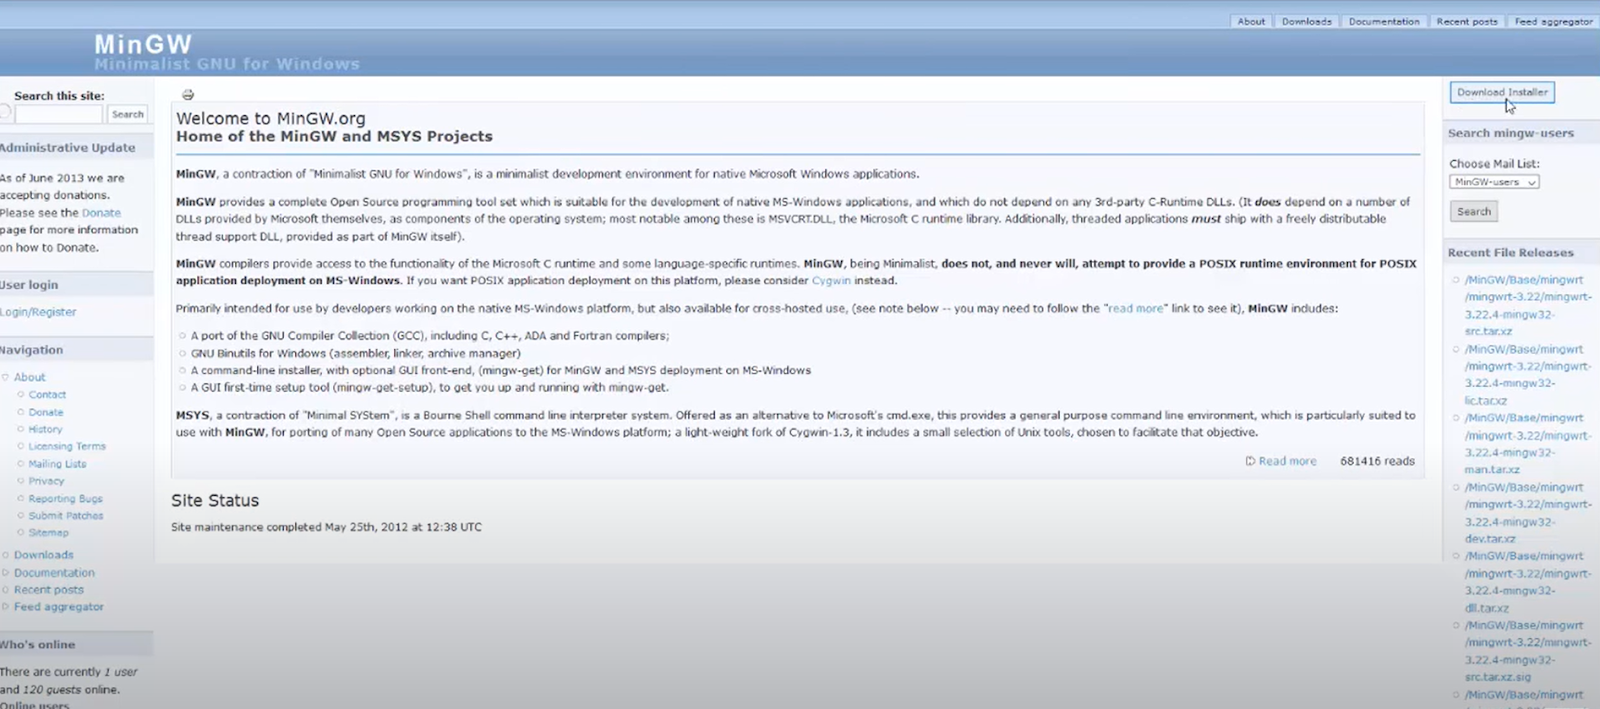Screen dimensions: 1600x709
Task: Click the mingw-users Search button
Action: coord(1474,211)
